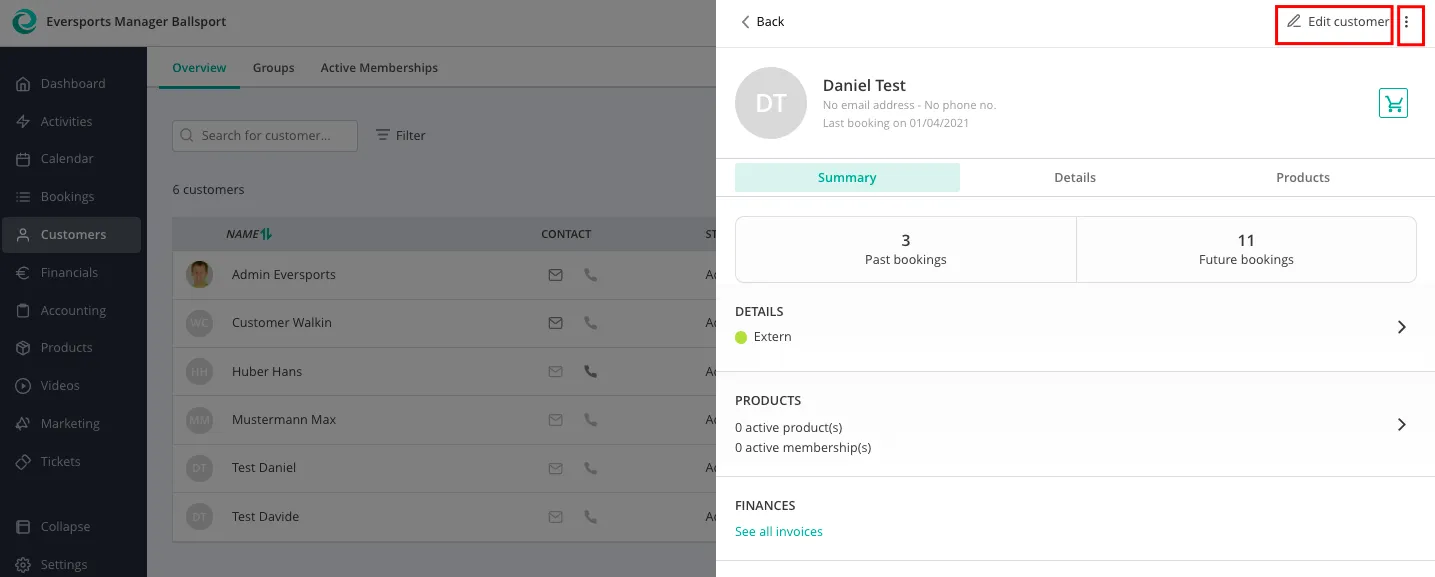Click the phone icon for Huber Hans

[x=590, y=371]
